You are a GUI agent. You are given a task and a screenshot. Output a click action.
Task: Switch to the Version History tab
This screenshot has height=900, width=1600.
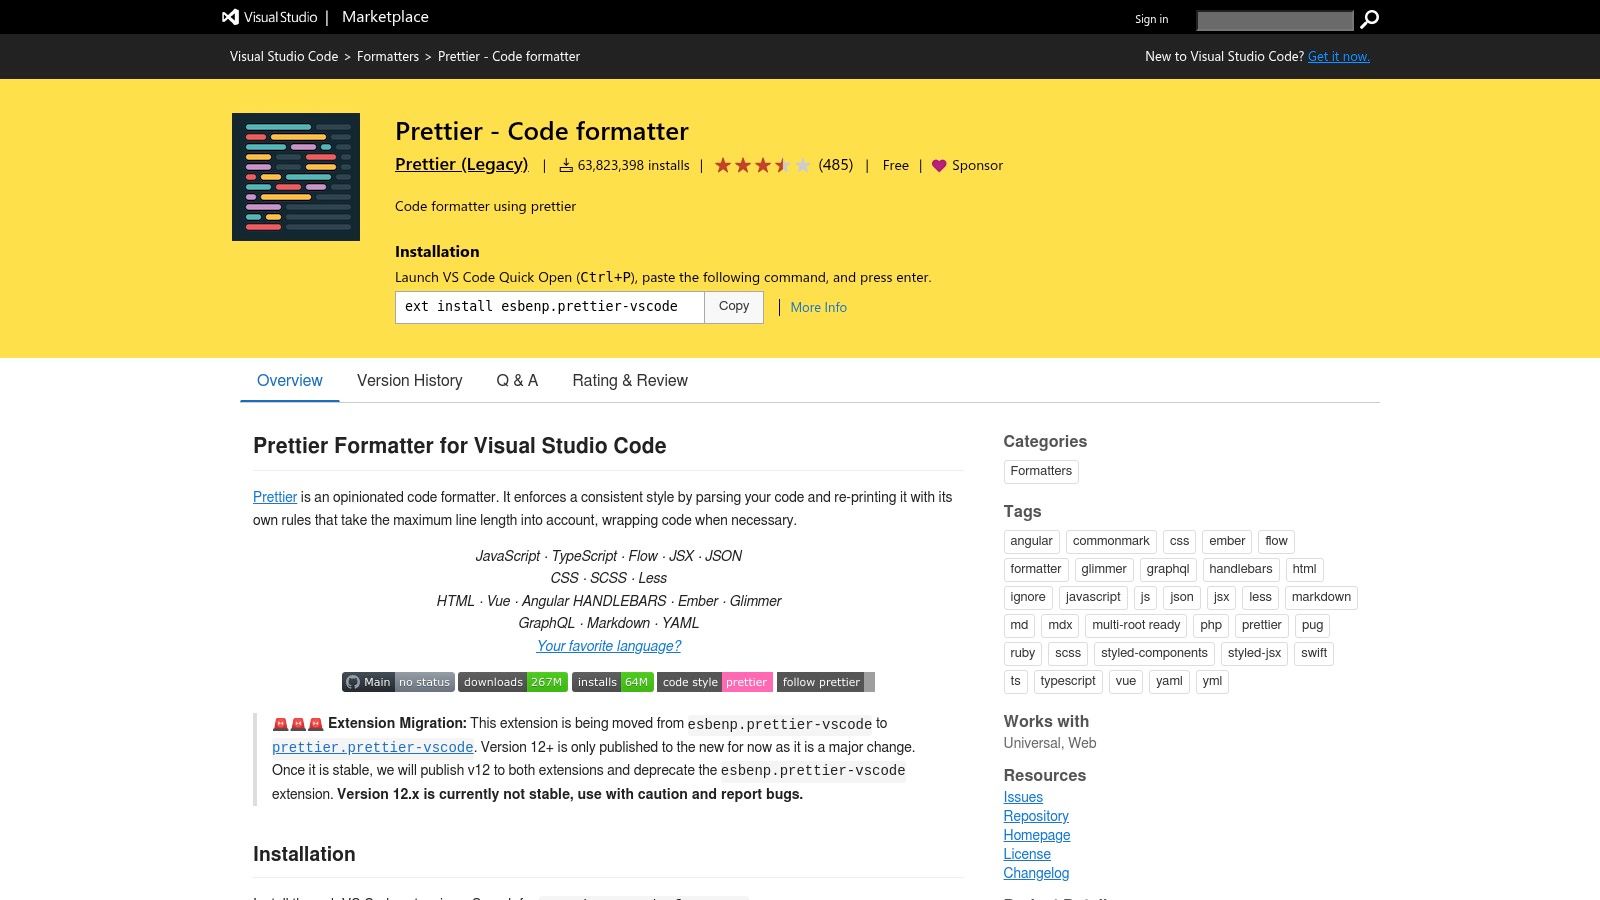coord(409,381)
